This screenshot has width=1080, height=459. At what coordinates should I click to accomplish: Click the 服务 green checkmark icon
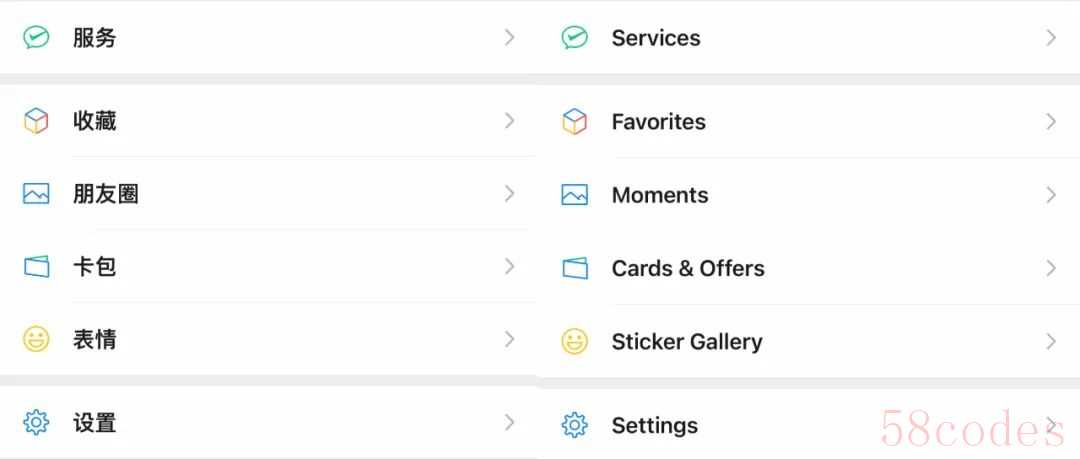click(36, 38)
